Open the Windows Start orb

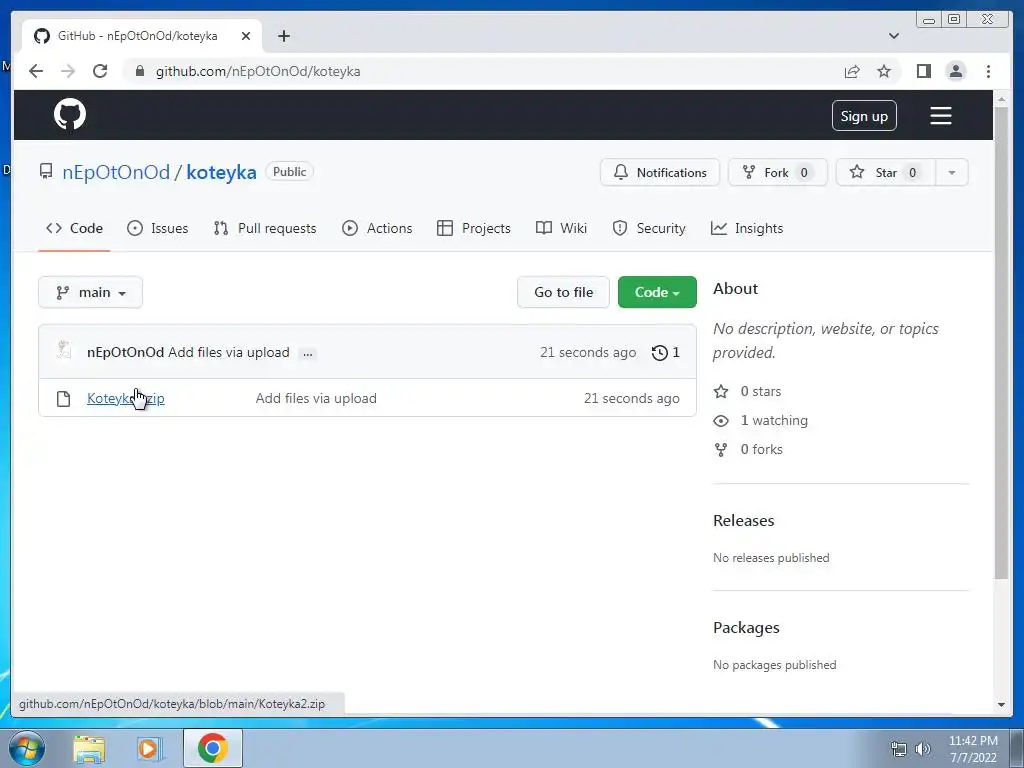click(26, 748)
